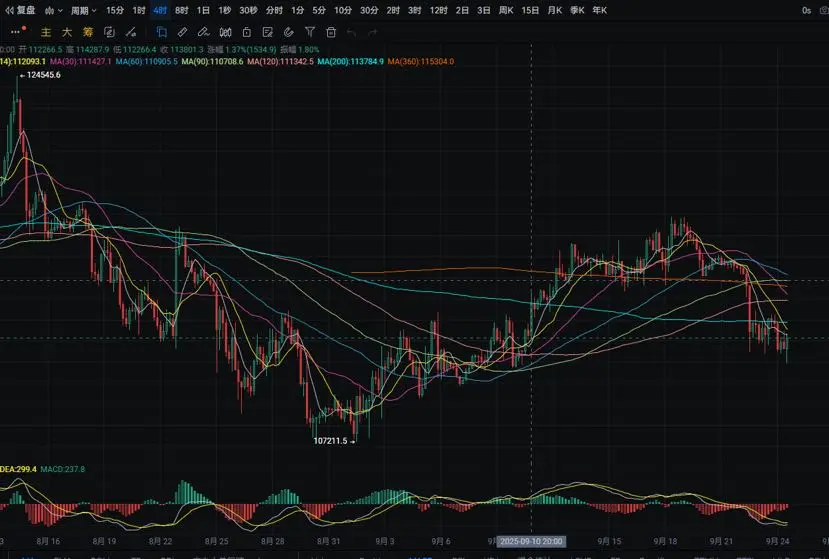Screen dimensions: 829x559
Task: Click the MACD:237.8 value label
Action: pos(62,469)
